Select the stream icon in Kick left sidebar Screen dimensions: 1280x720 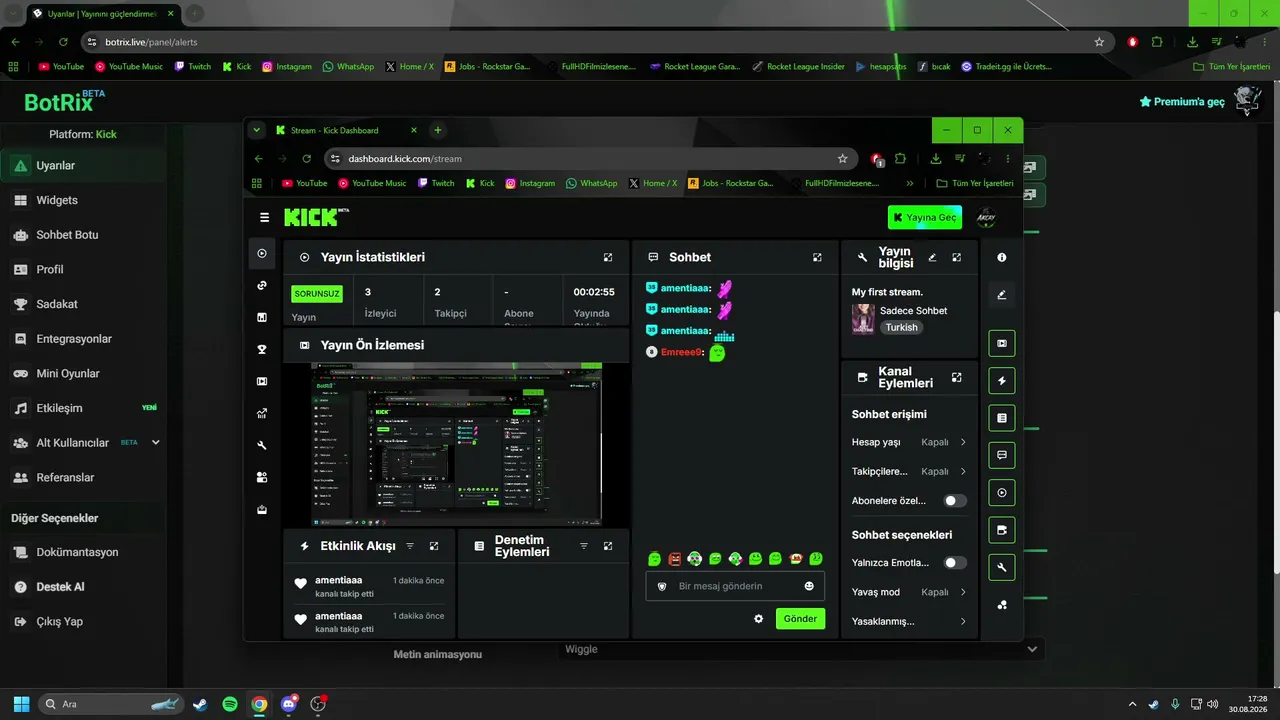click(x=262, y=254)
